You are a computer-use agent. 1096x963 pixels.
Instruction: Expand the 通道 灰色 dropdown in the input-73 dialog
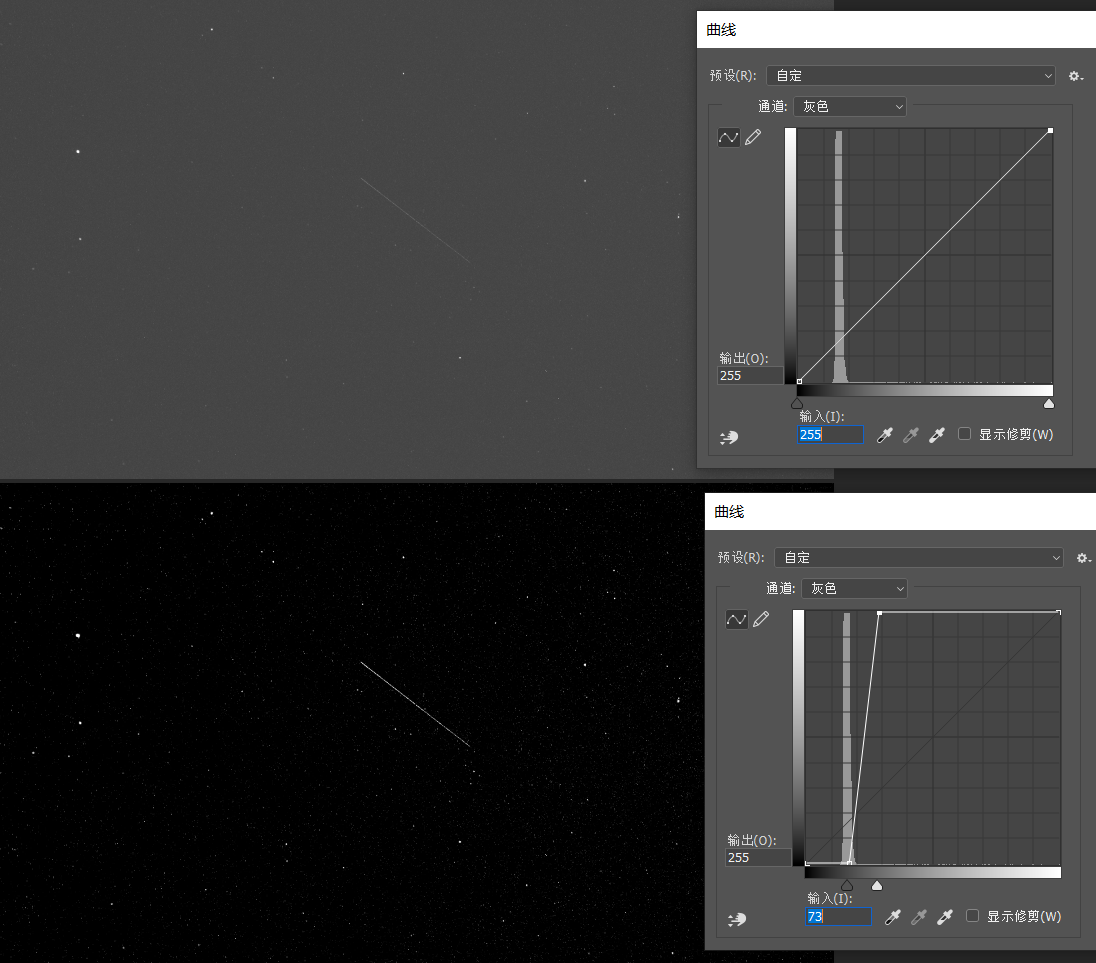(857, 589)
